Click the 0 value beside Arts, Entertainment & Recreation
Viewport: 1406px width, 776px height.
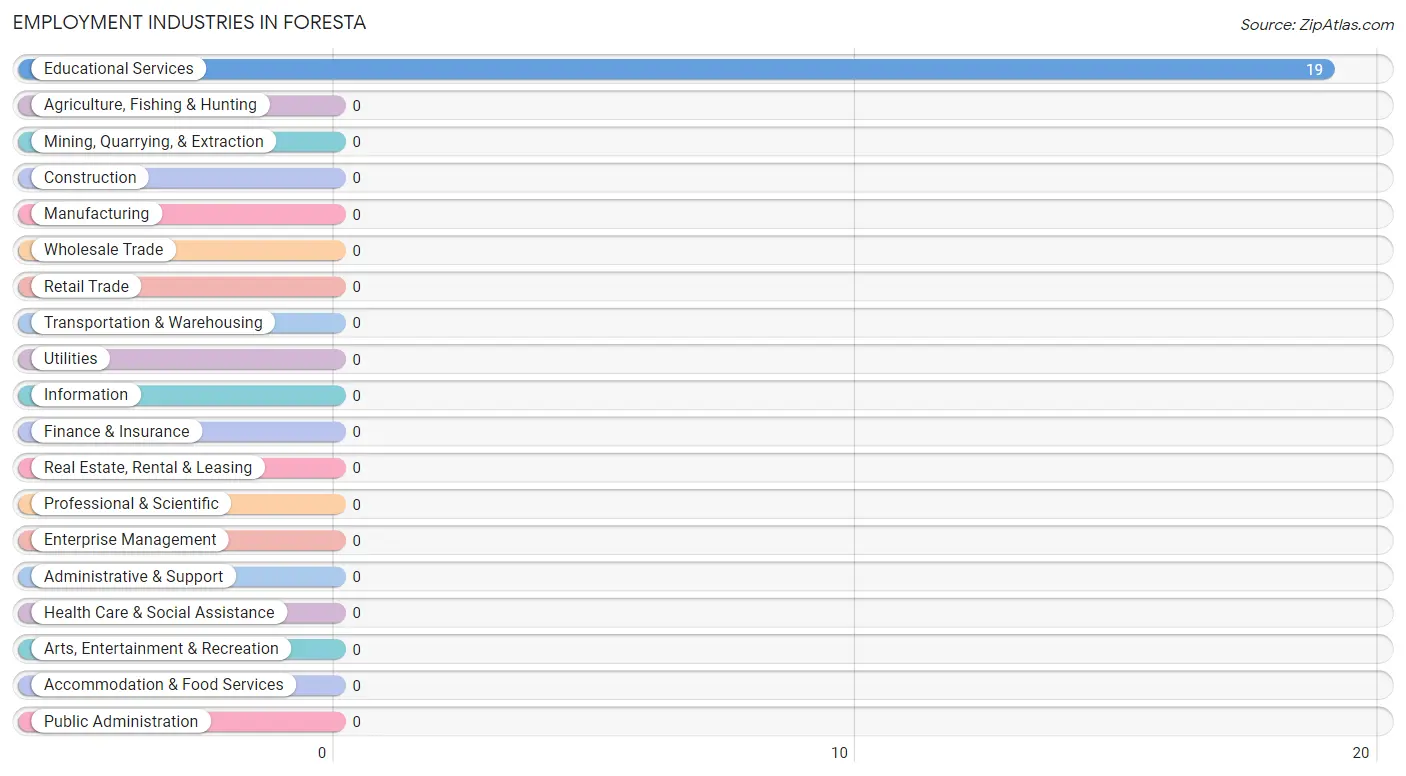[x=356, y=650]
